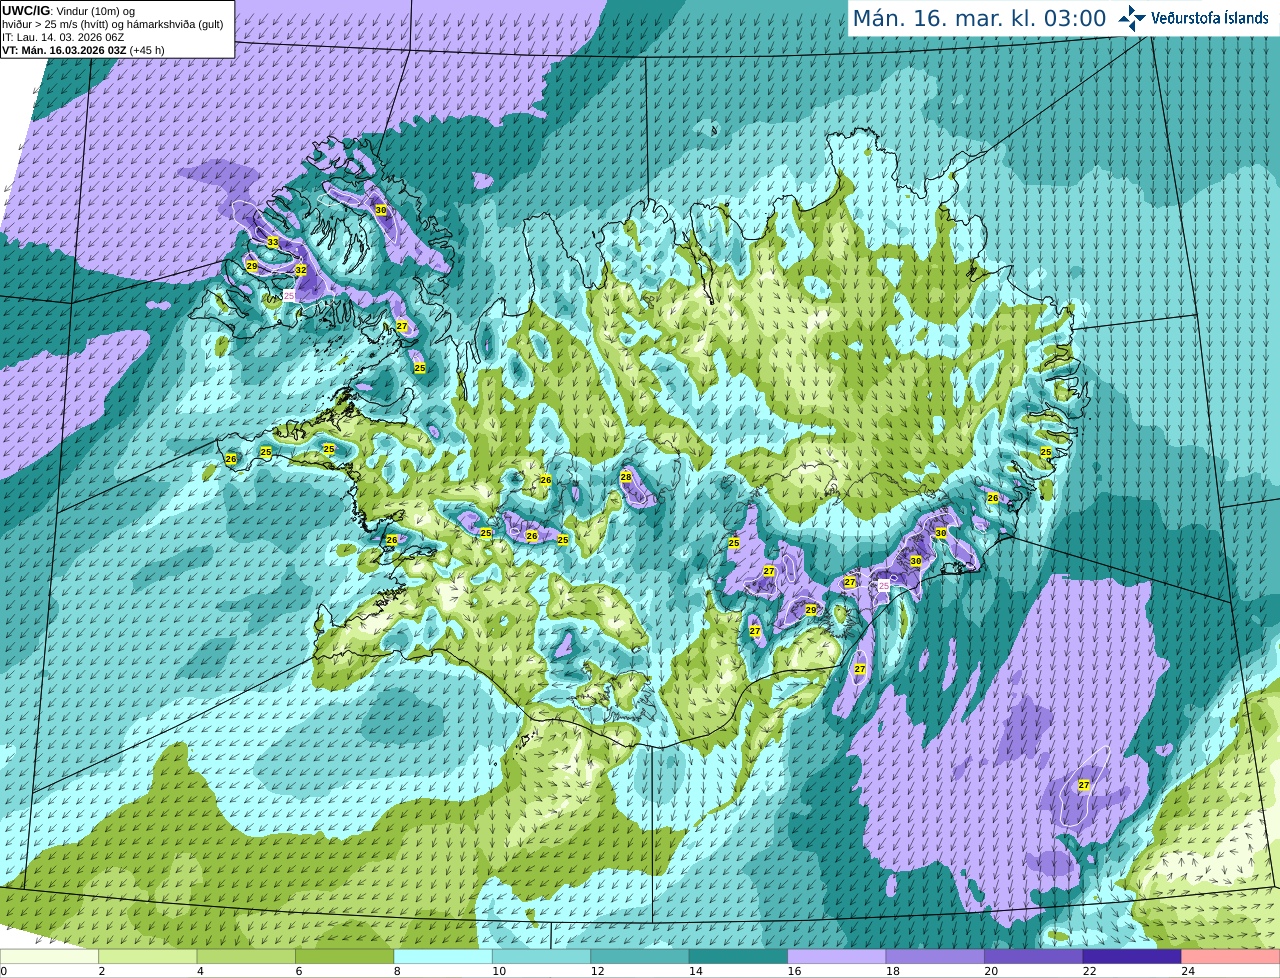1280x978 pixels.
Task: Click the Veðurstofa Íslands logo icon
Action: point(1131,18)
